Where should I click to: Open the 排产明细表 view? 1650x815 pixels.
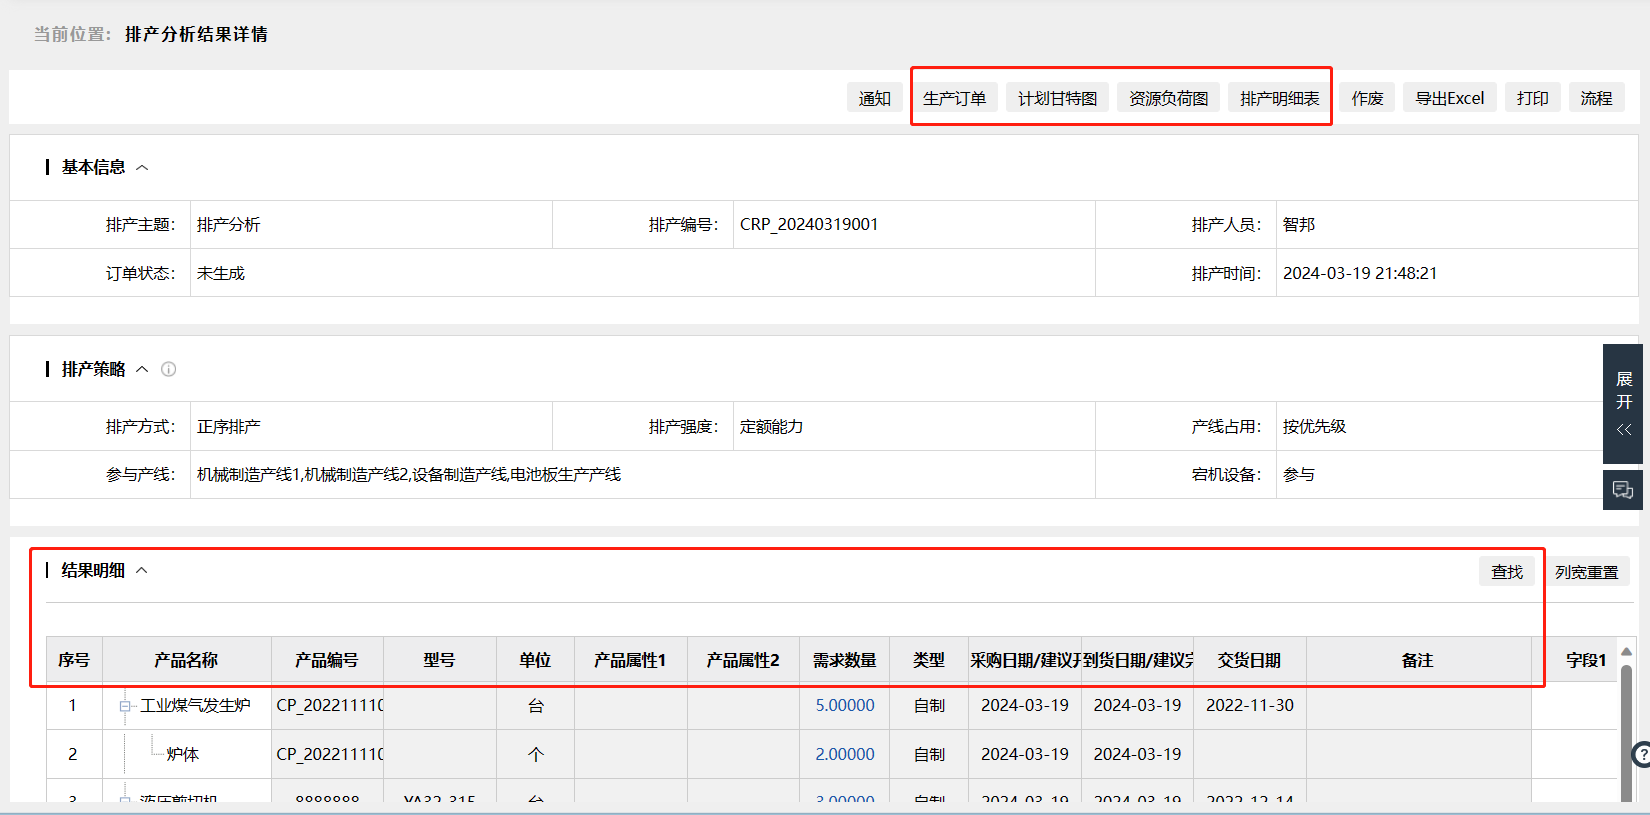coord(1279,98)
